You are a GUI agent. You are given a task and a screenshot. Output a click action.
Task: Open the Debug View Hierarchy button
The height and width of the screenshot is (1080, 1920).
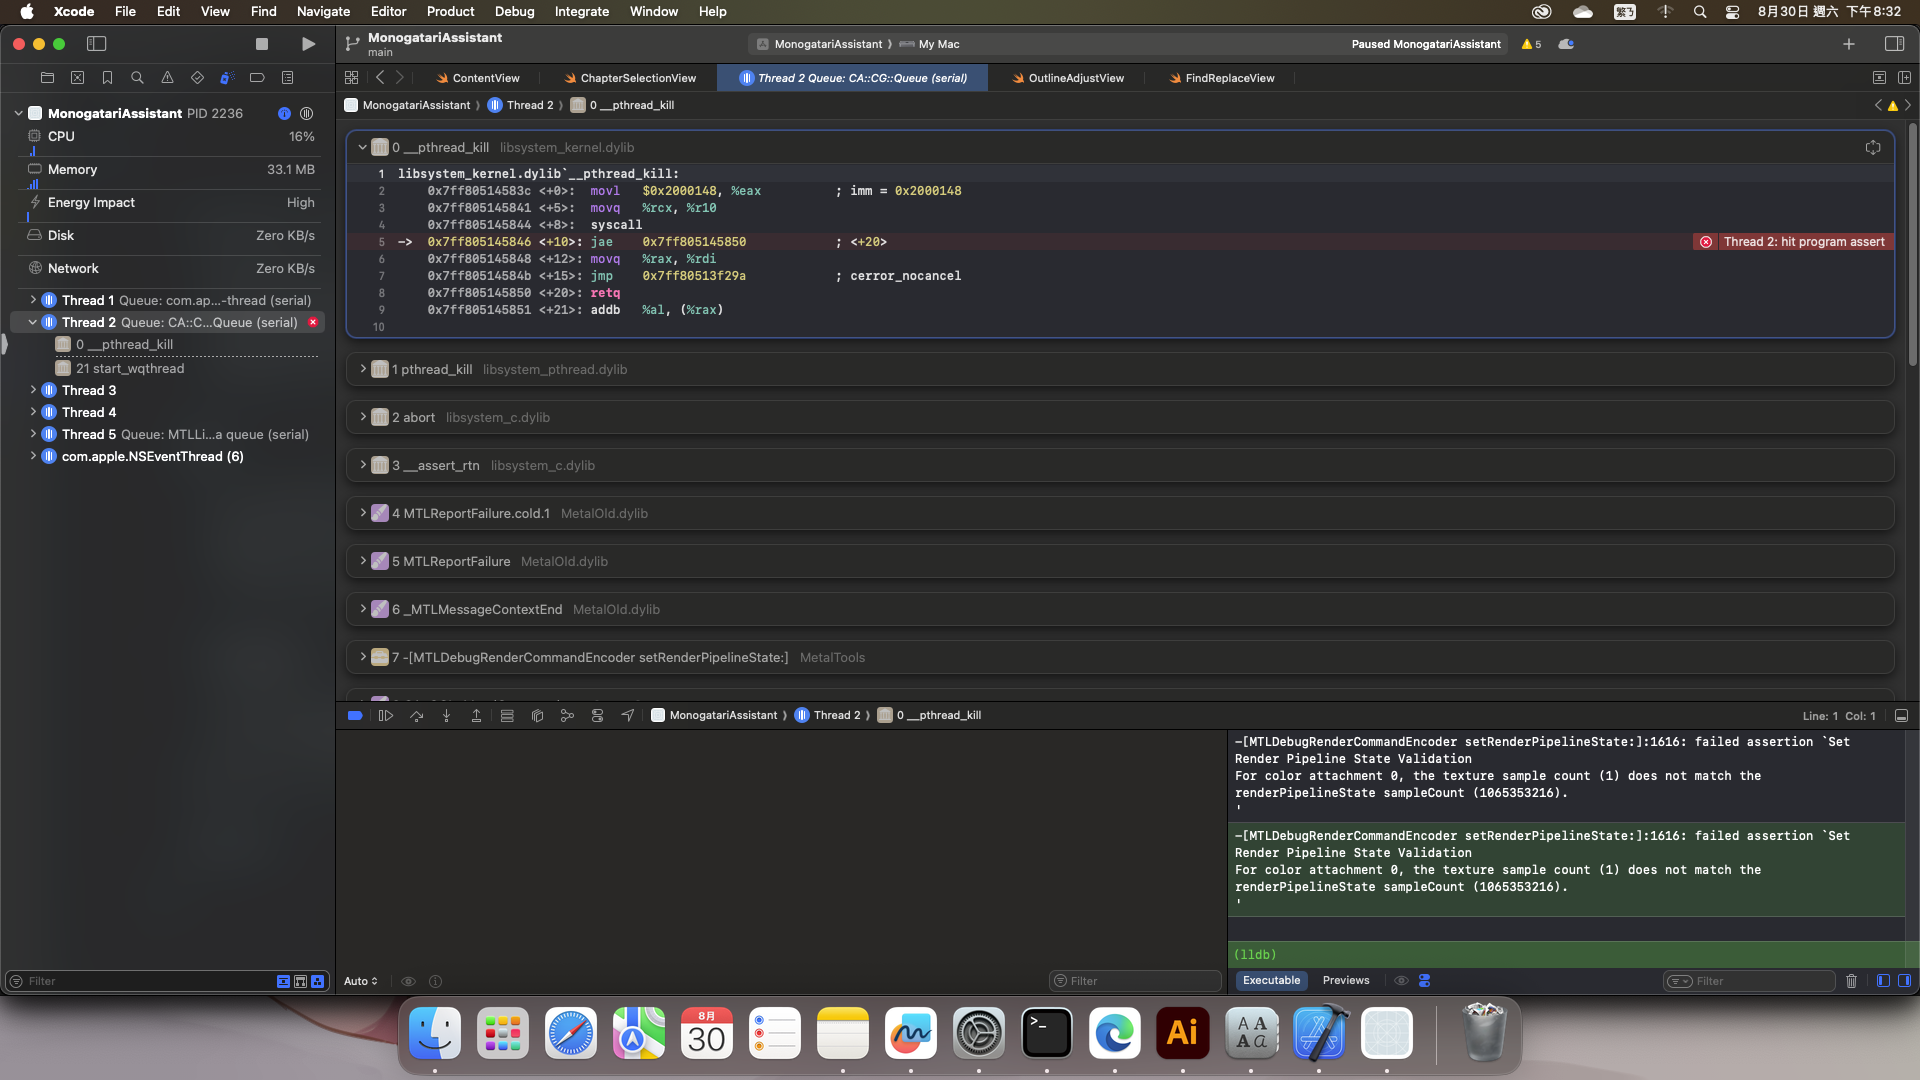pos(537,715)
